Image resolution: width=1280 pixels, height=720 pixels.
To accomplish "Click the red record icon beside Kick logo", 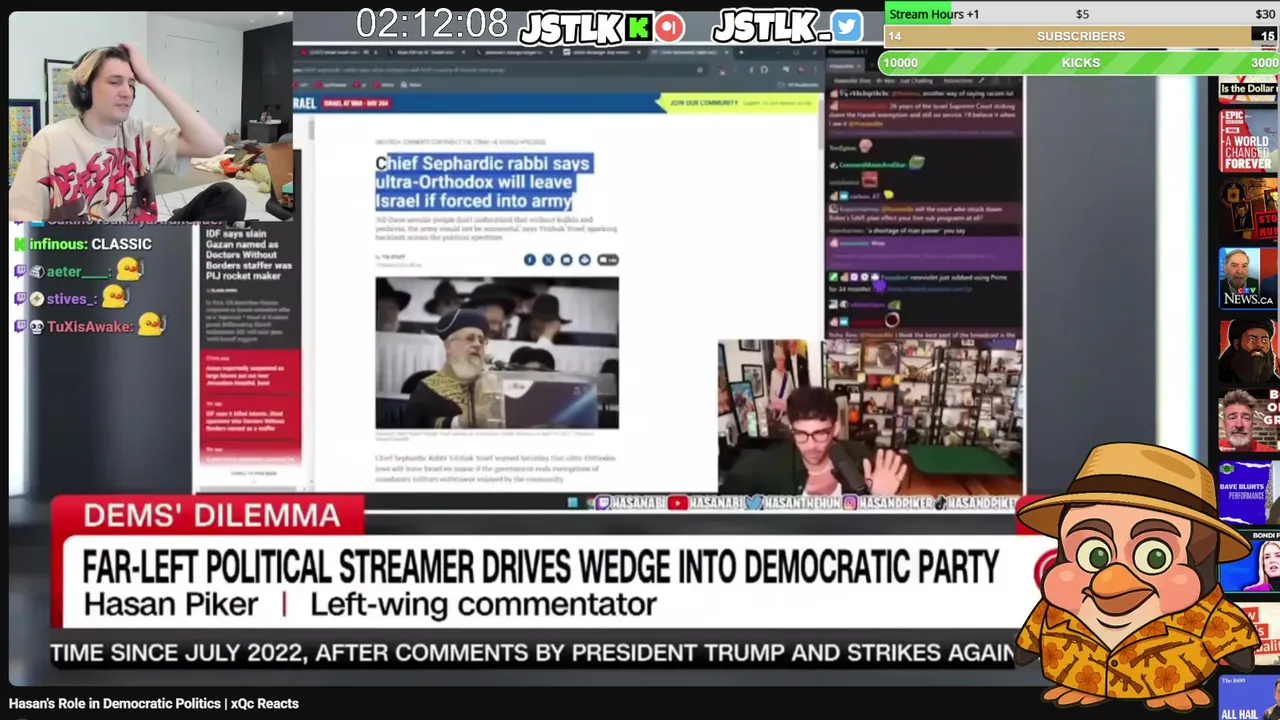I will coord(669,26).
